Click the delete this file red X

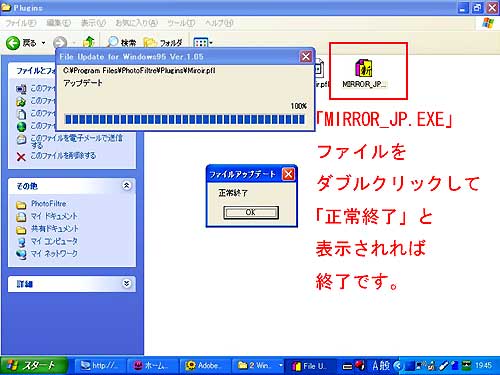point(21,157)
